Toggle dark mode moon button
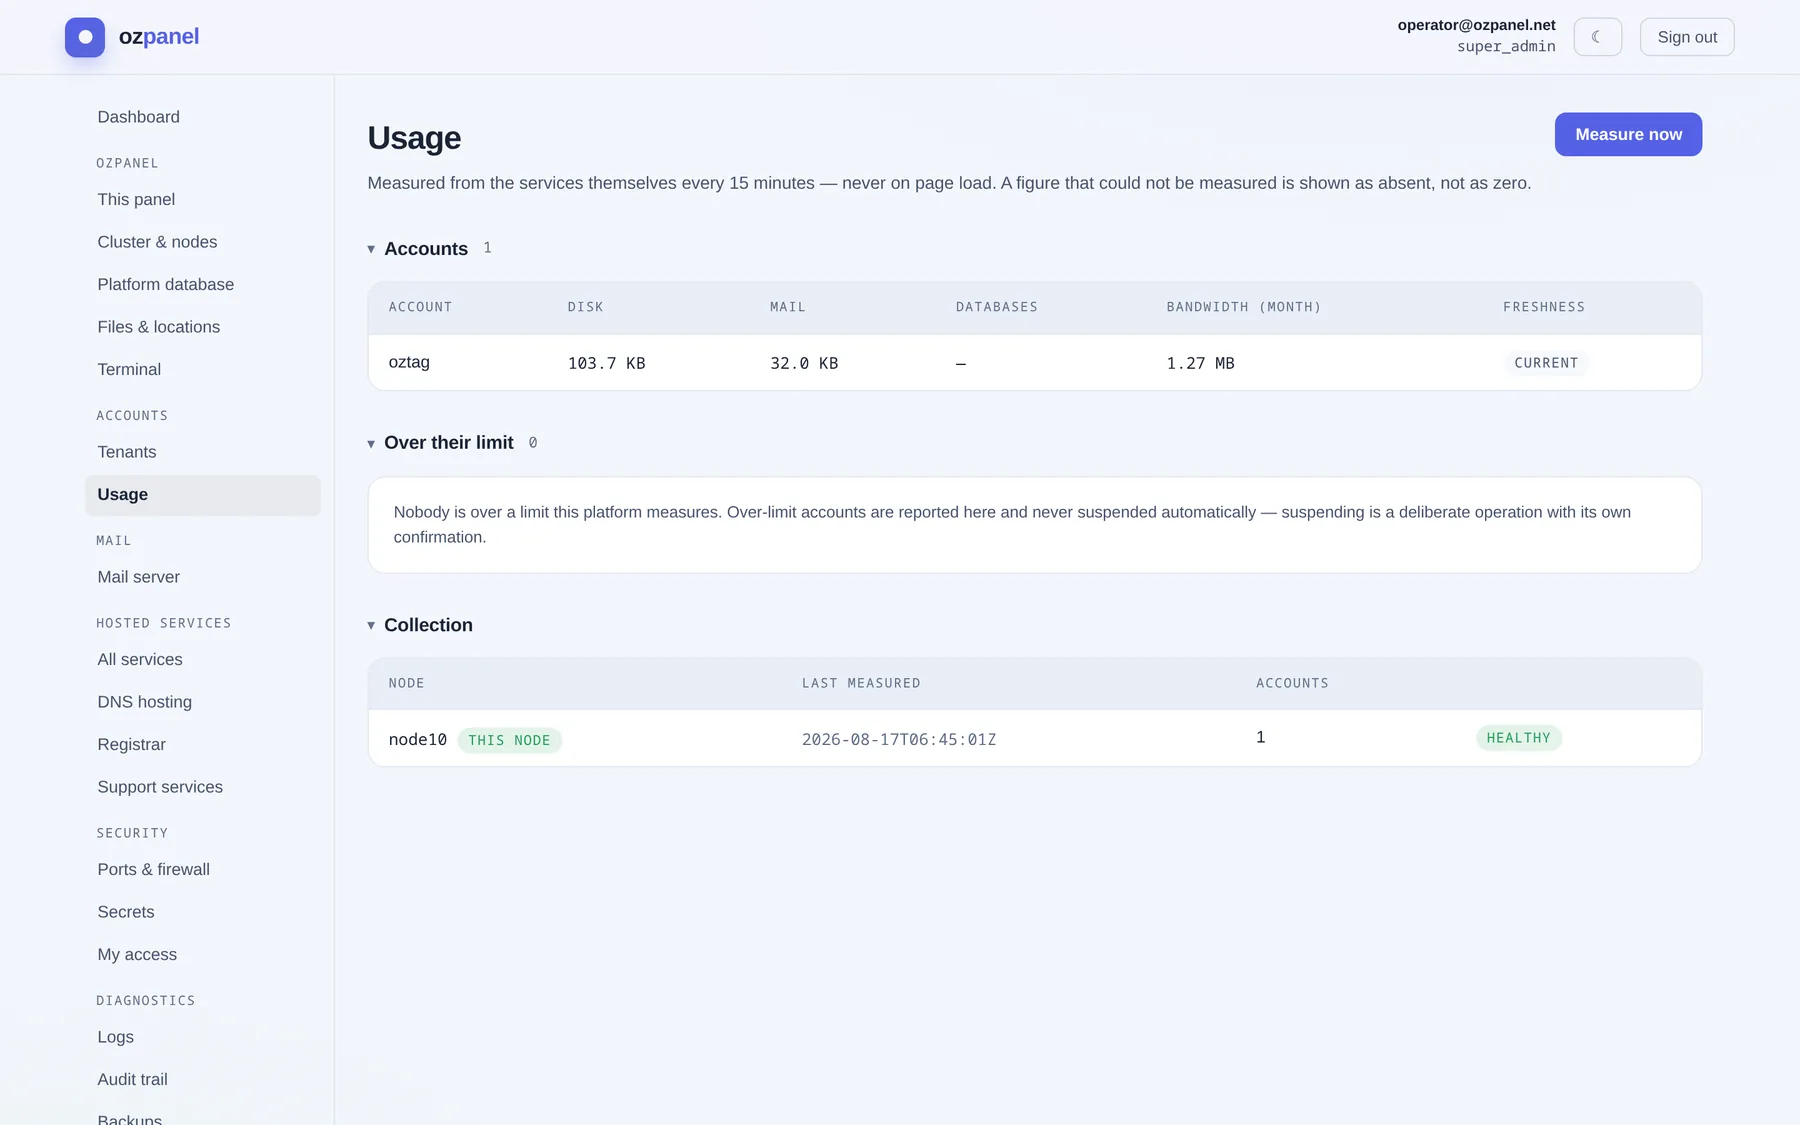The image size is (1800, 1125). (x=1597, y=37)
